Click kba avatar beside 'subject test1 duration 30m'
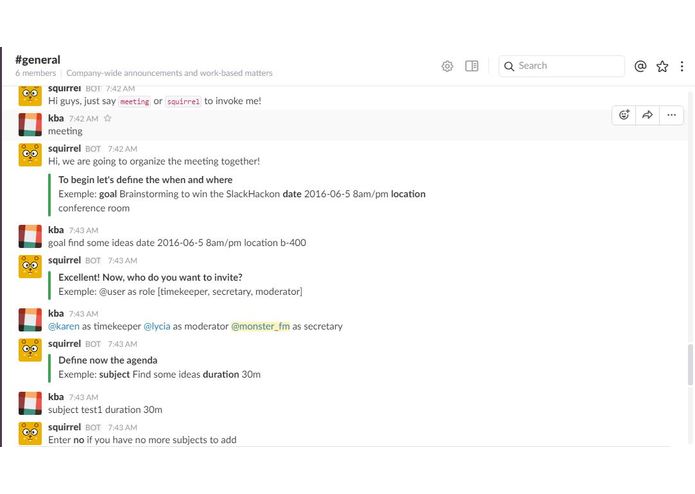The height and width of the screenshot is (494, 695). tap(30, 403)
